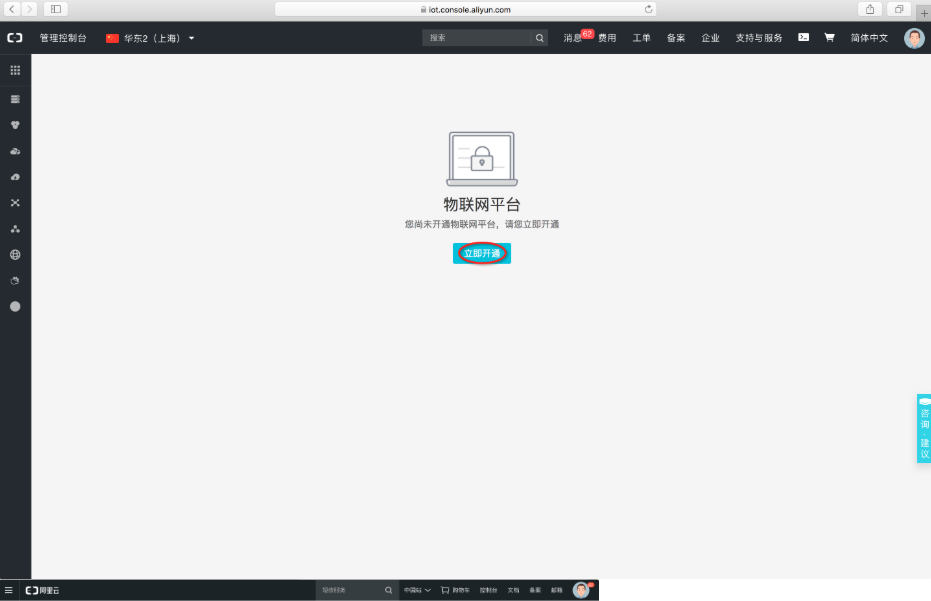Click the search icon in the bottom bar
931x601 pixels.
coord(388,590)
